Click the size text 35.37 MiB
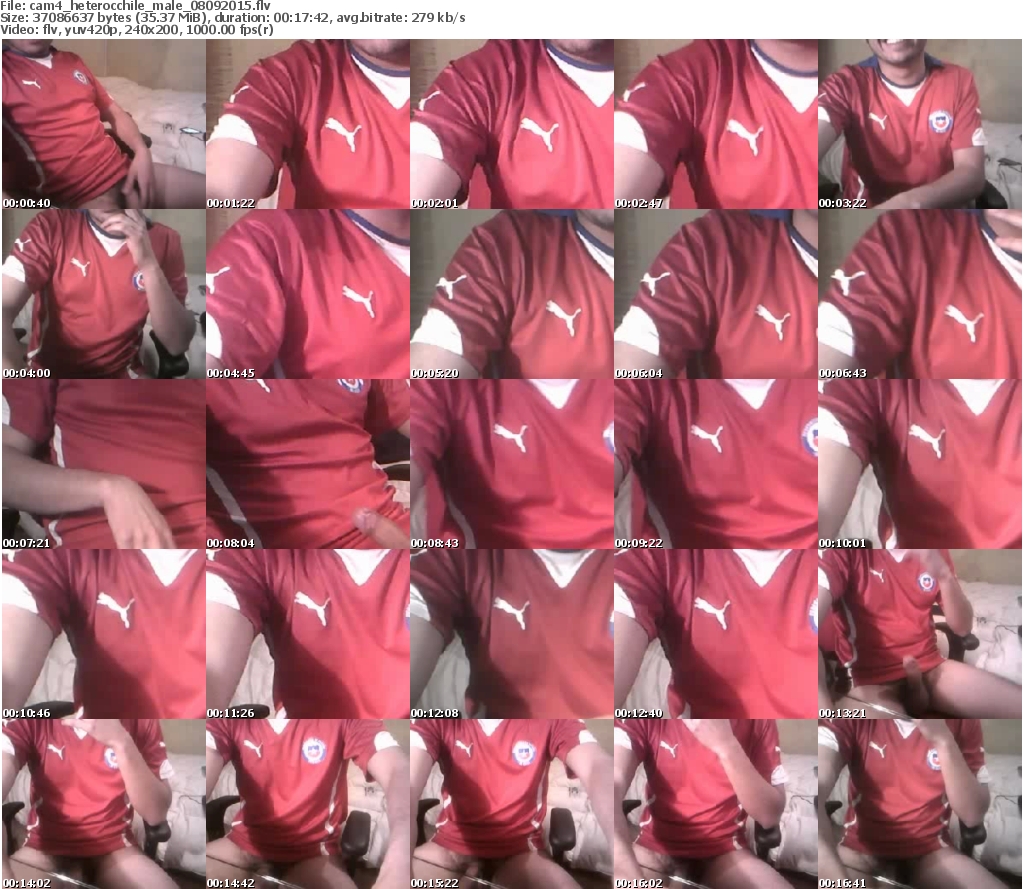Viewport: 1024px width, 889px height. pyautogui.click(x=170, y=18)
